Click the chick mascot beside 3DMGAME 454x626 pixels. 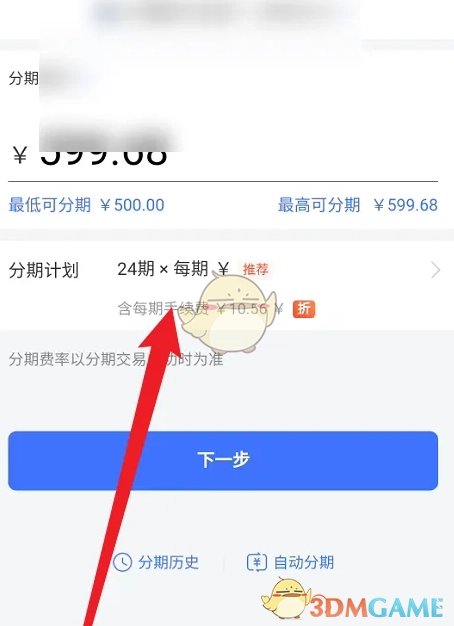(285, 598)
